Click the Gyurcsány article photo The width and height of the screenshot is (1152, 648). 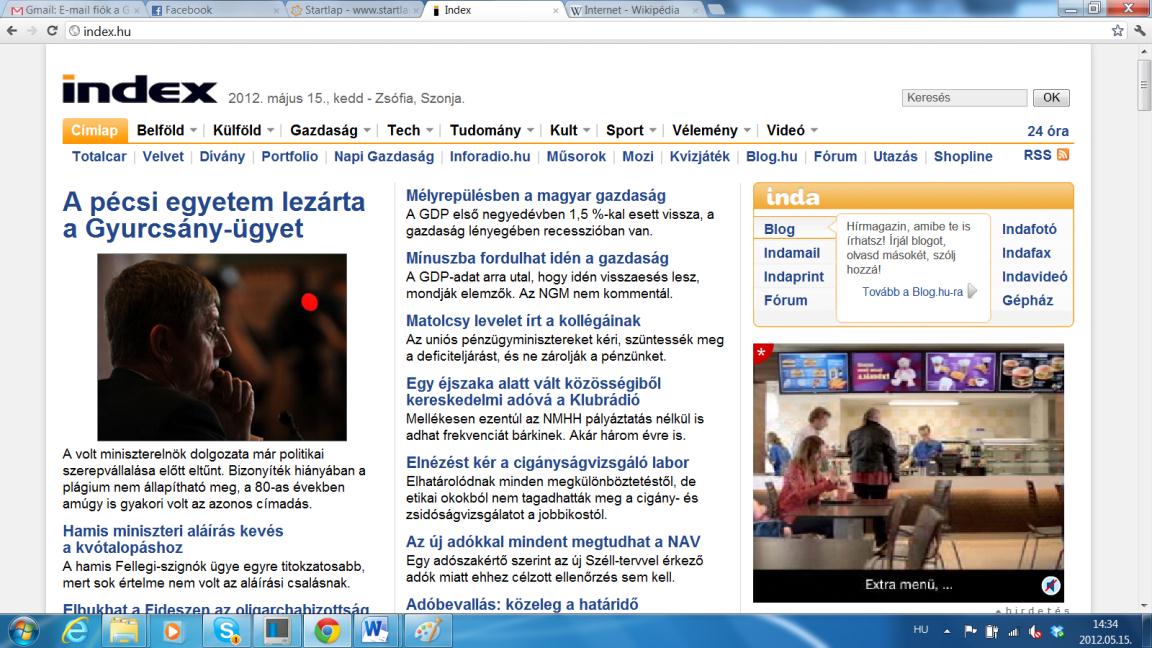click(x=222, y=348)
